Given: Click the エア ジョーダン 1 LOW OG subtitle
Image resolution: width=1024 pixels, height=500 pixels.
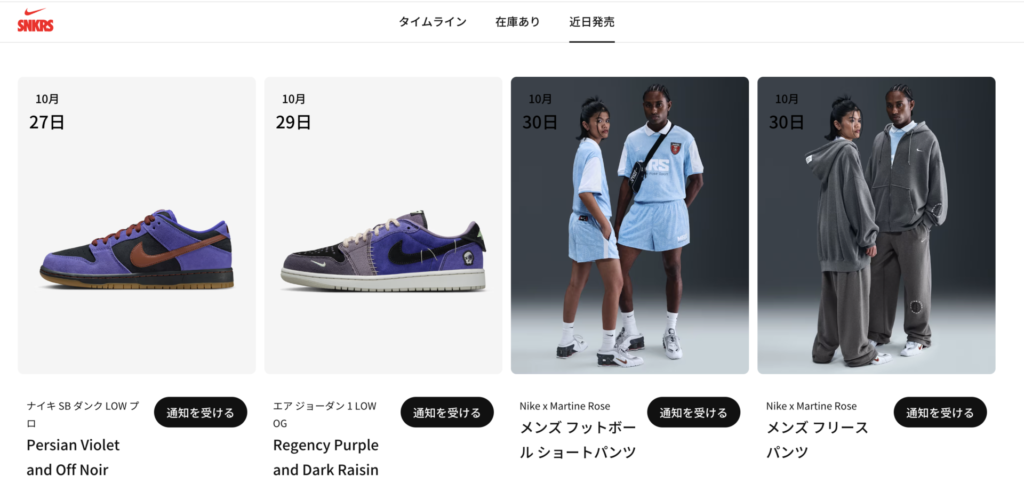Looking at the screenshot, I should (325, 414).
